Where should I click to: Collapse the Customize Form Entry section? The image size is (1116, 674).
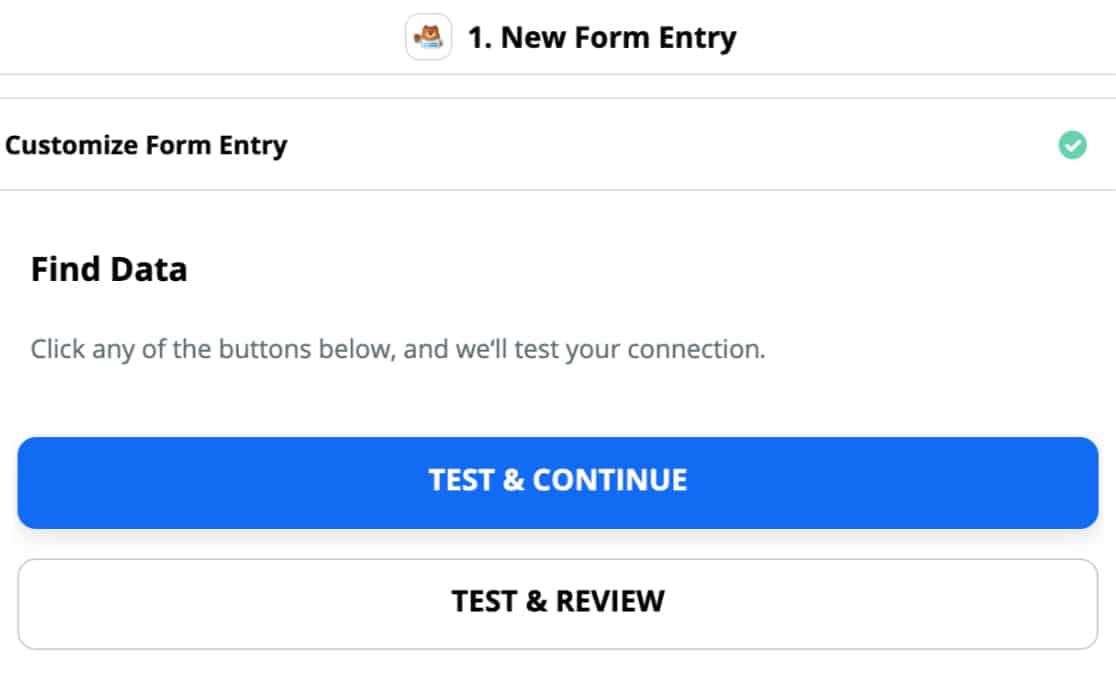point(145,145)
